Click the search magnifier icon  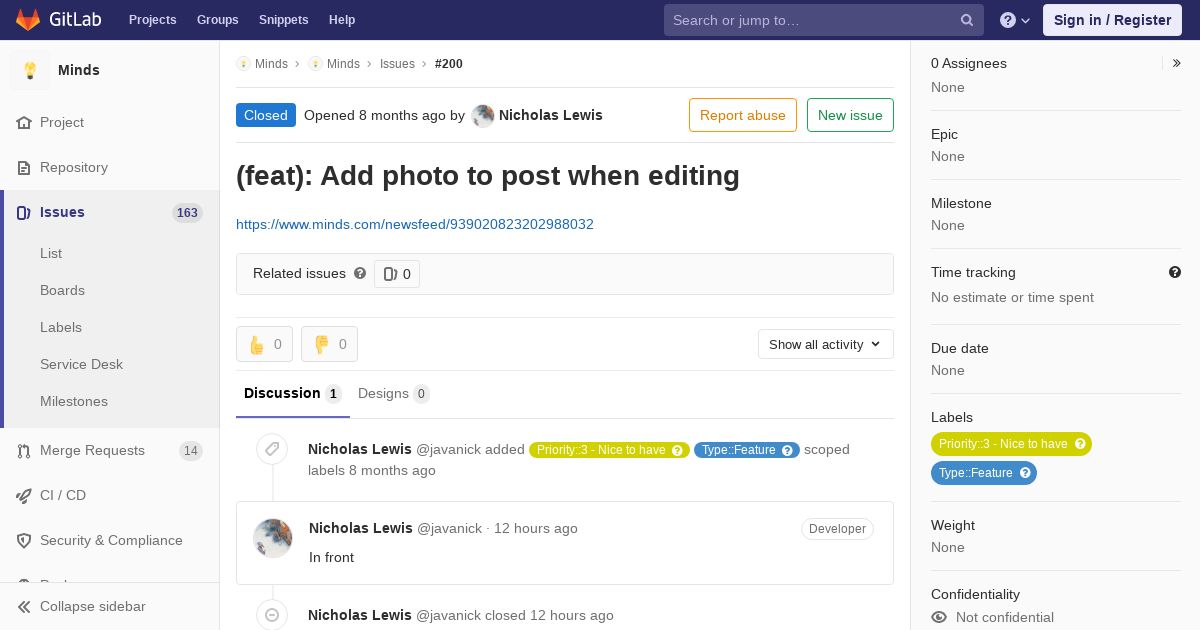967,20
